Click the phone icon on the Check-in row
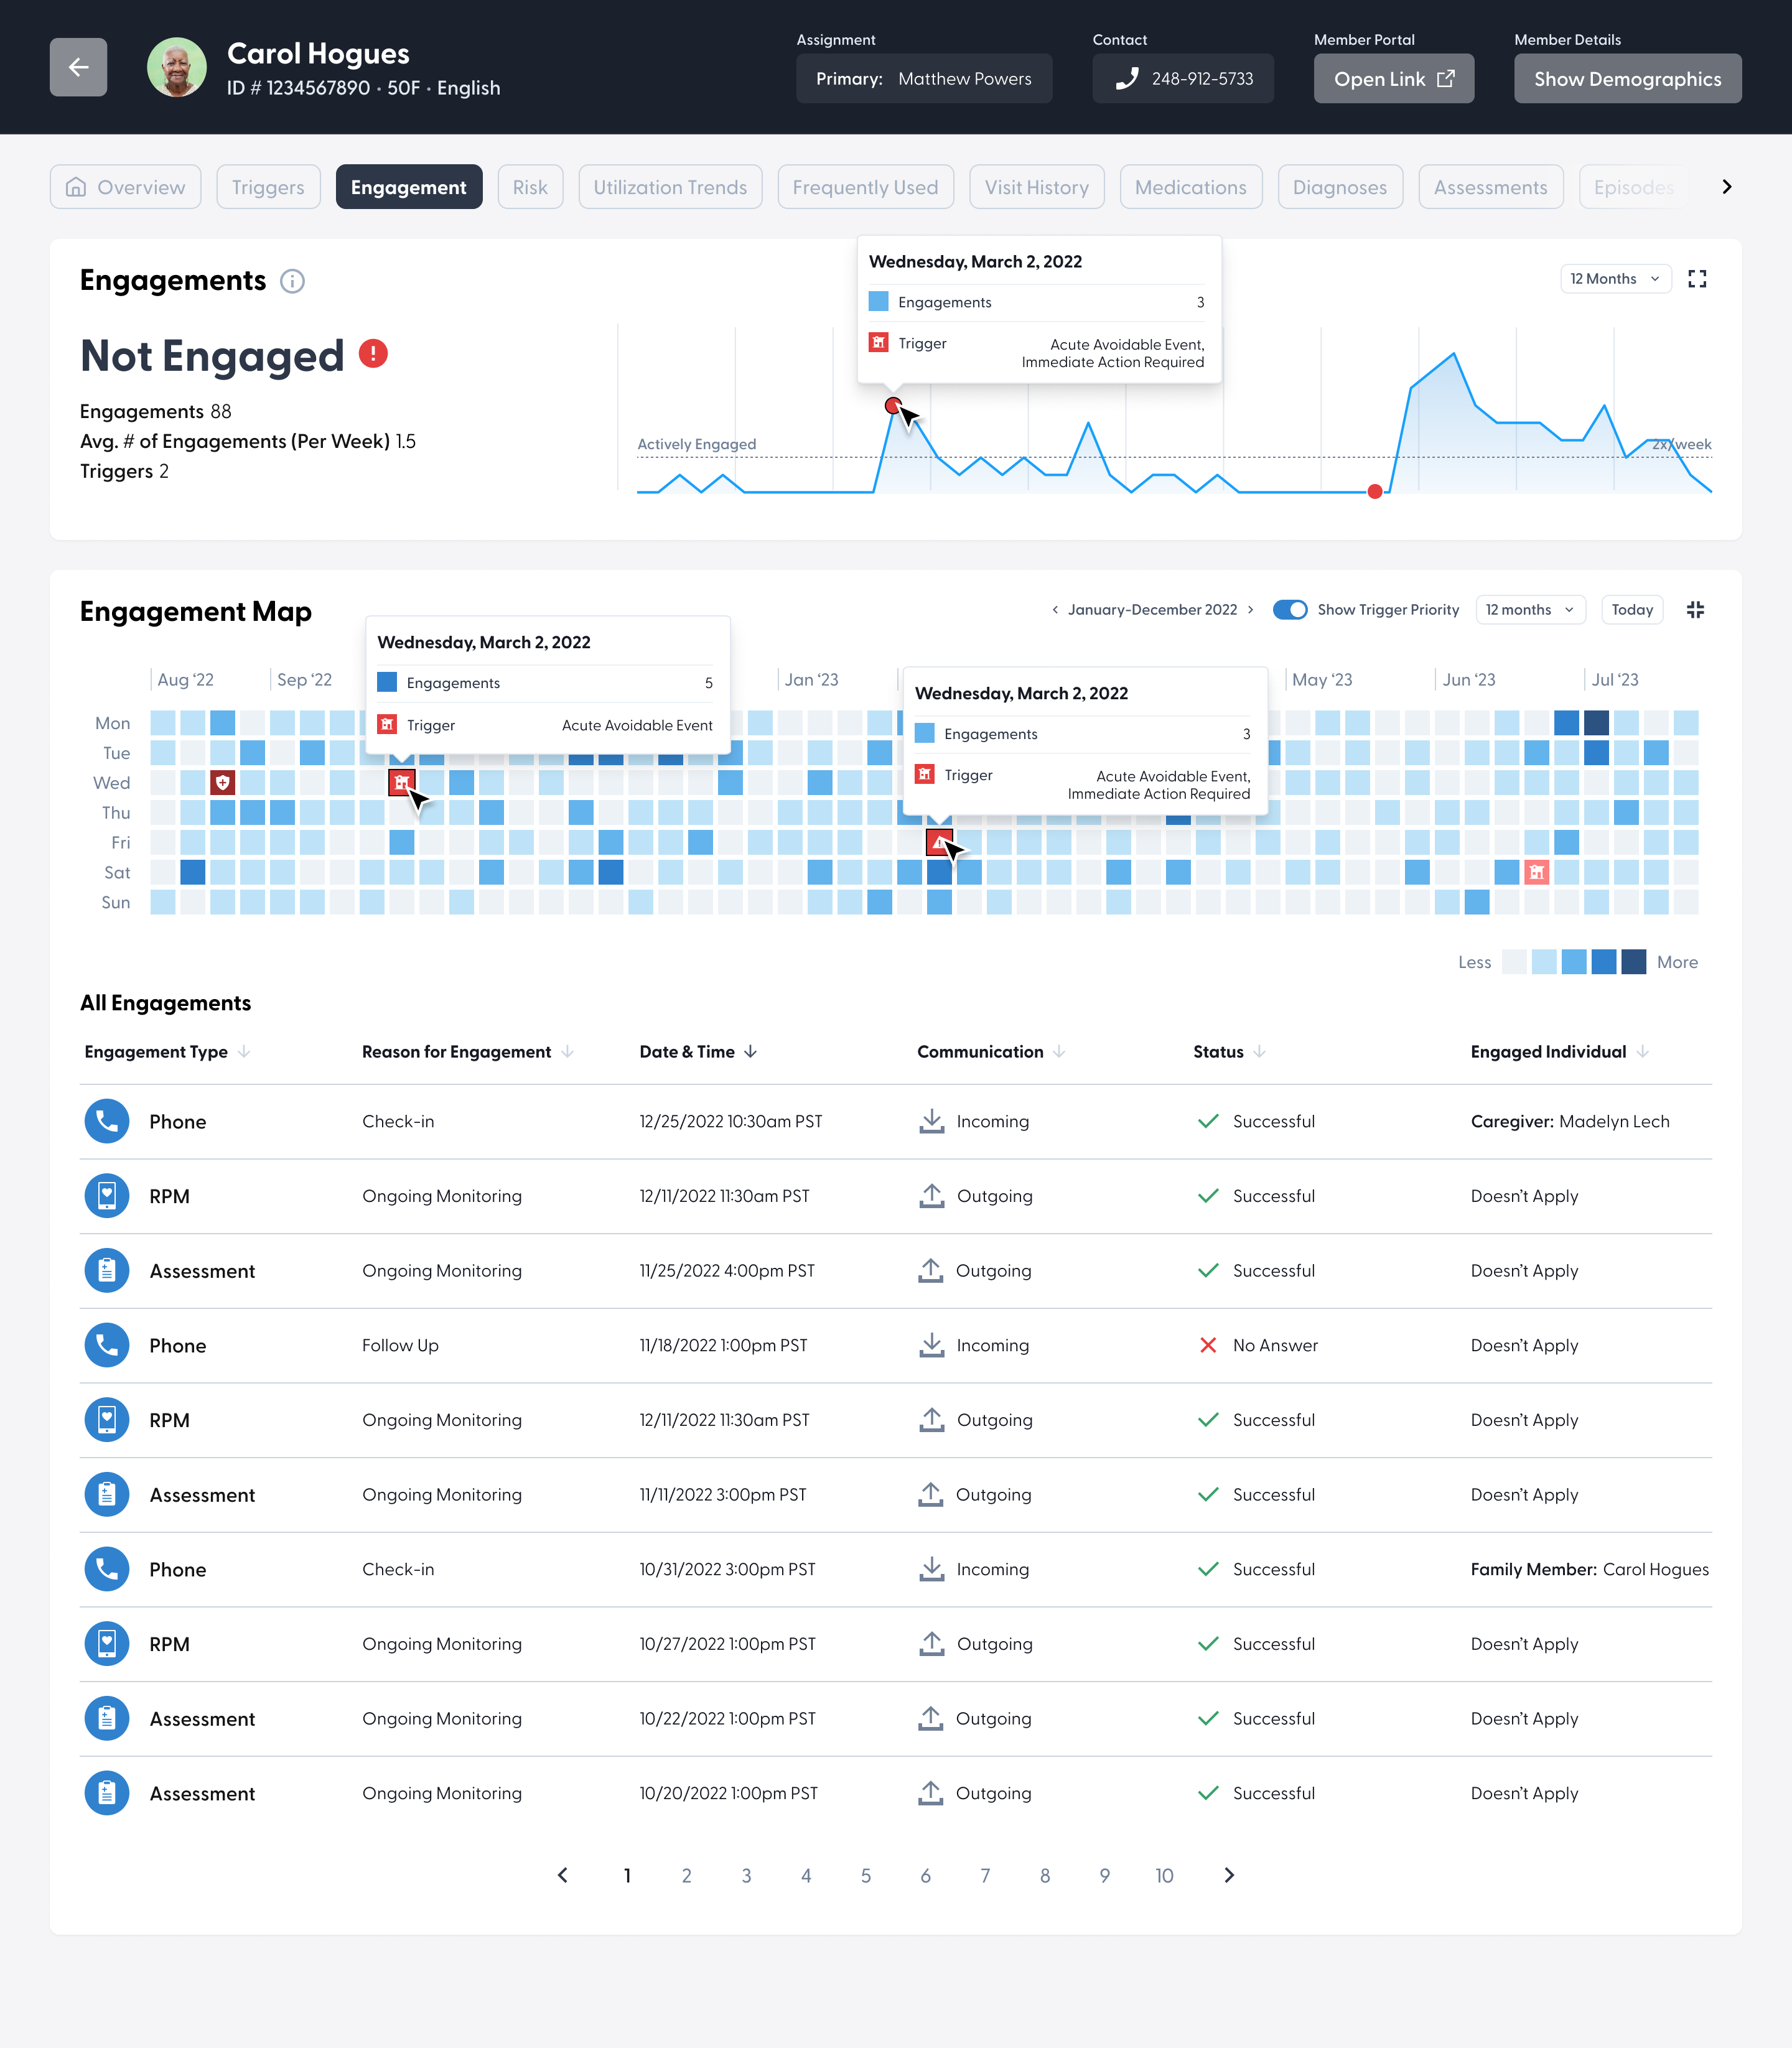This screenshot has height=2048, width=1792. pyautogui.click(x=106, y=1121)
